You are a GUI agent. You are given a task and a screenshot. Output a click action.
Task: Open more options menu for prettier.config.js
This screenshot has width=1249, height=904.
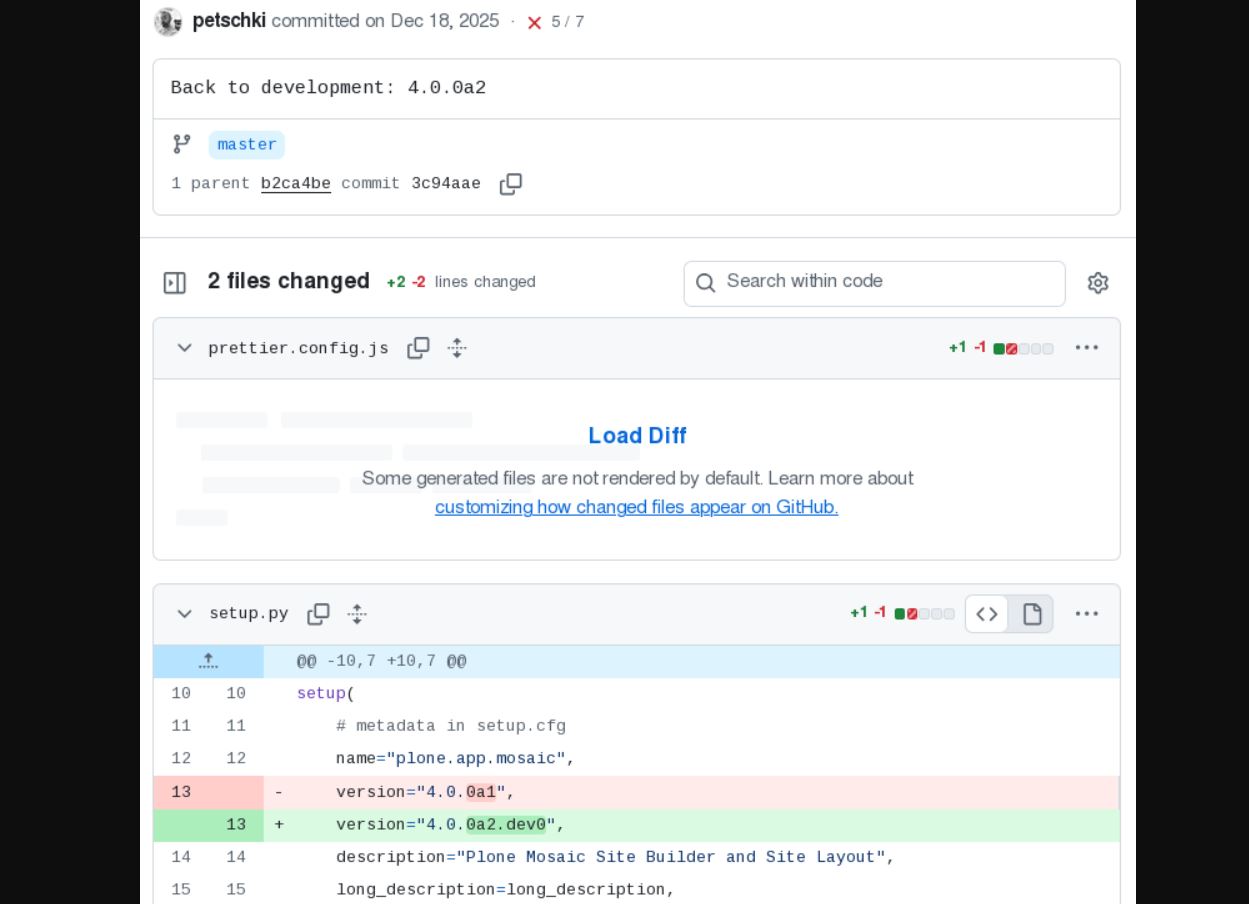tap(1086, 348)
